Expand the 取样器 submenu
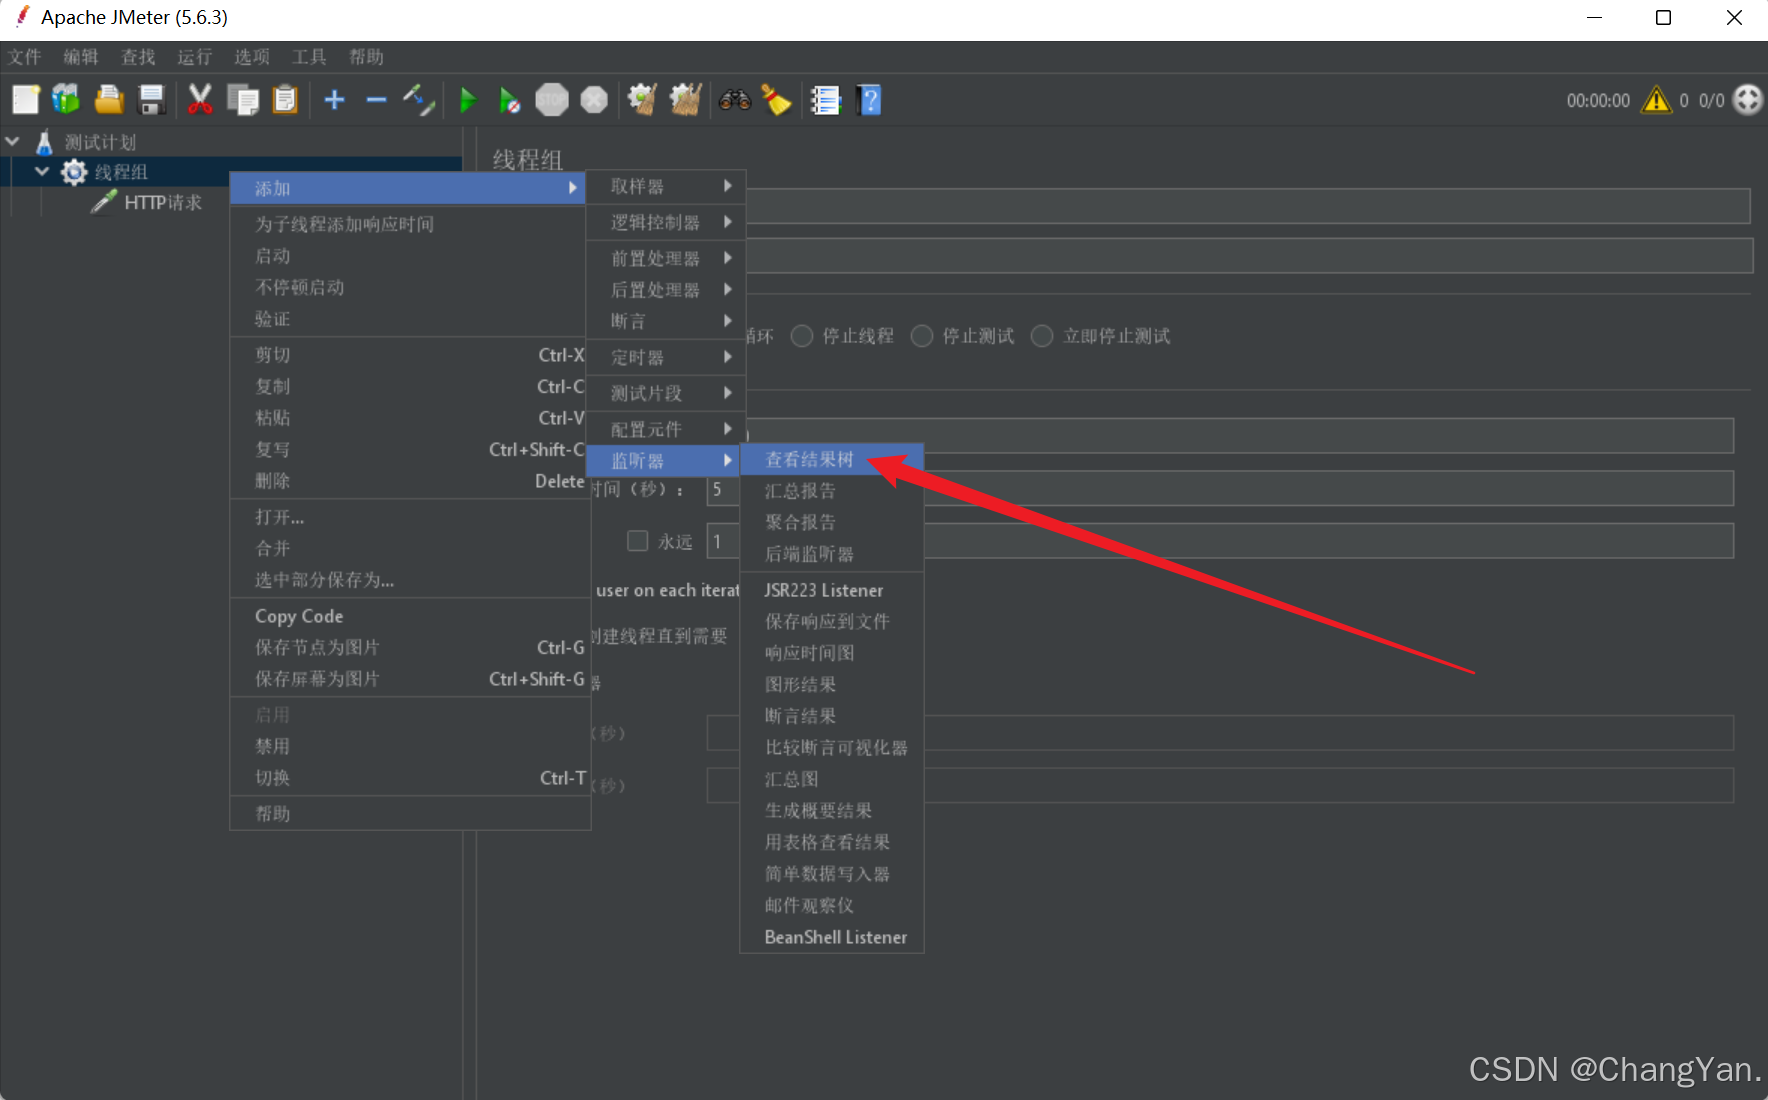Screen dimensions: 1768x1100 [666, 186]
